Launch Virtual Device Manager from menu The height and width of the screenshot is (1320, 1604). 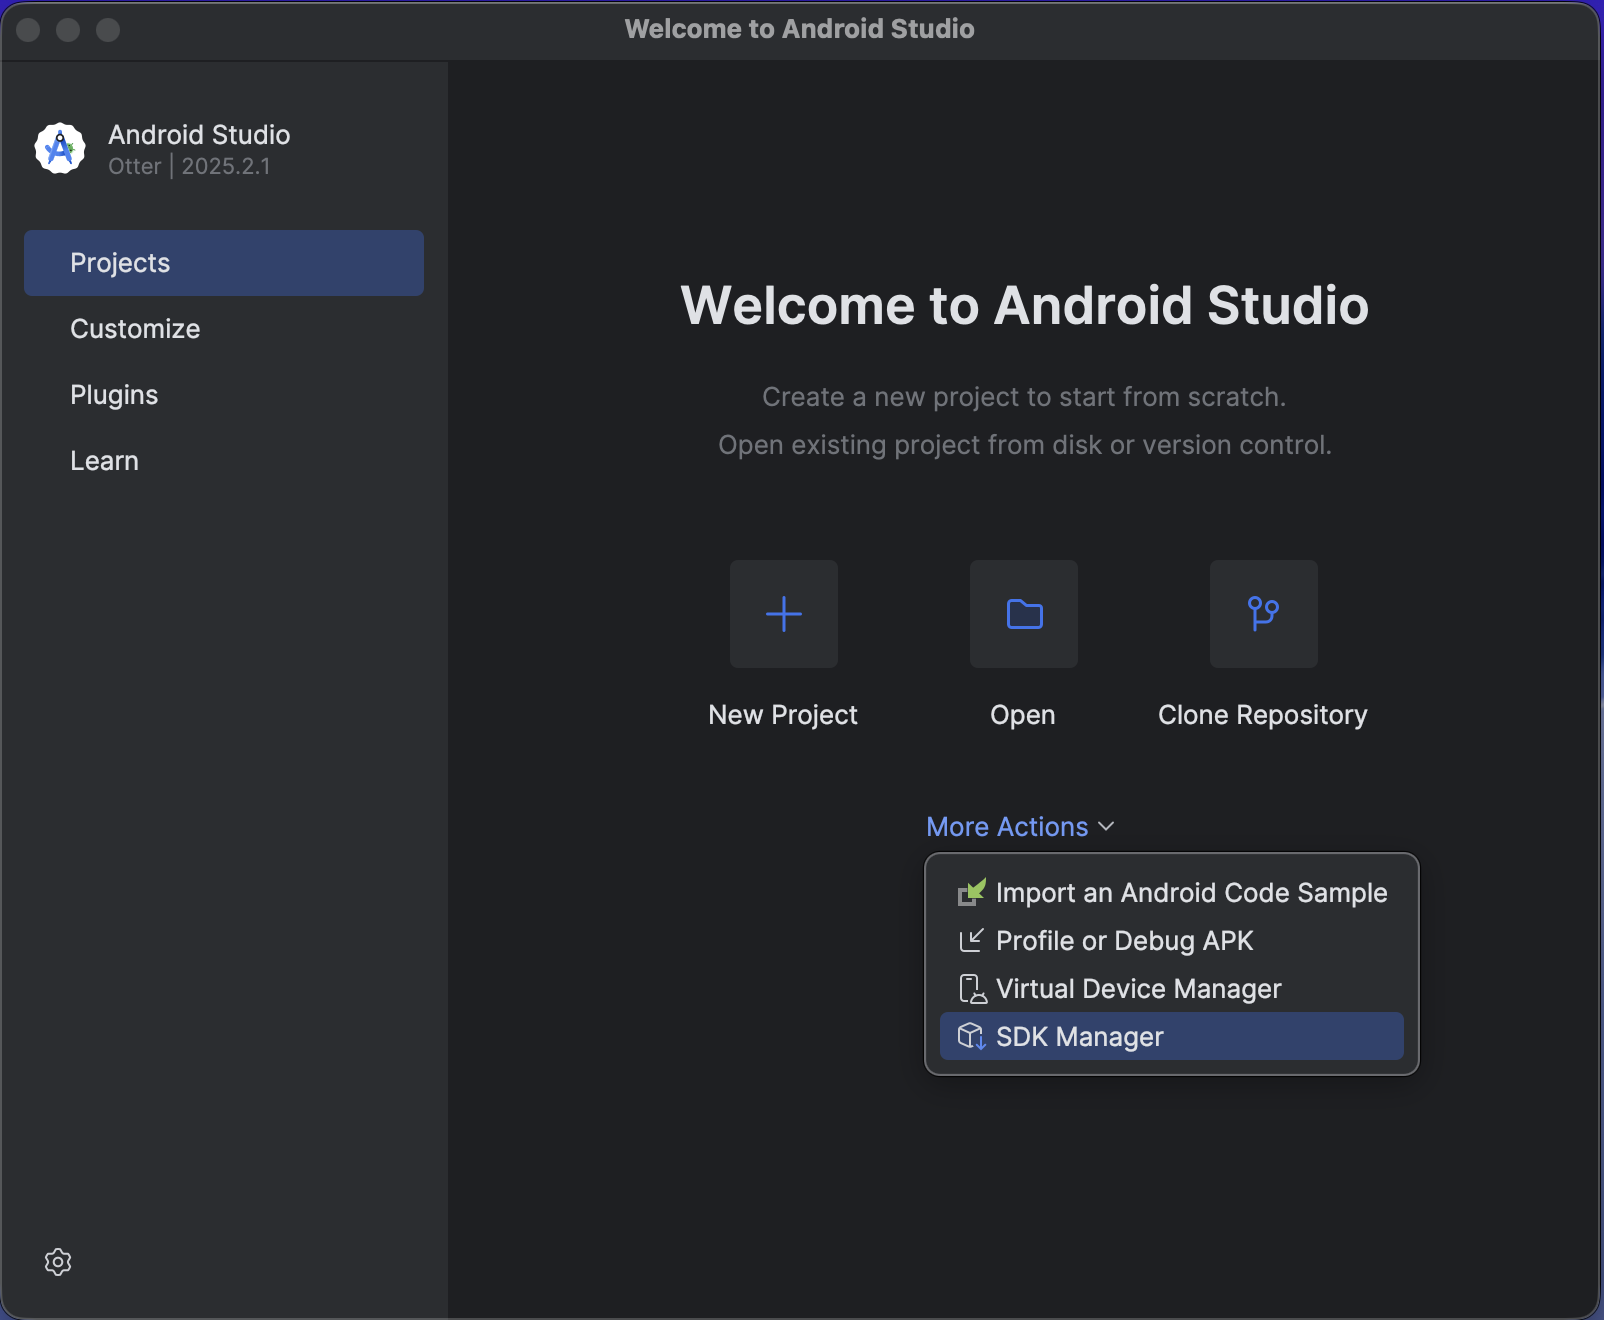tap(1172, 988)
